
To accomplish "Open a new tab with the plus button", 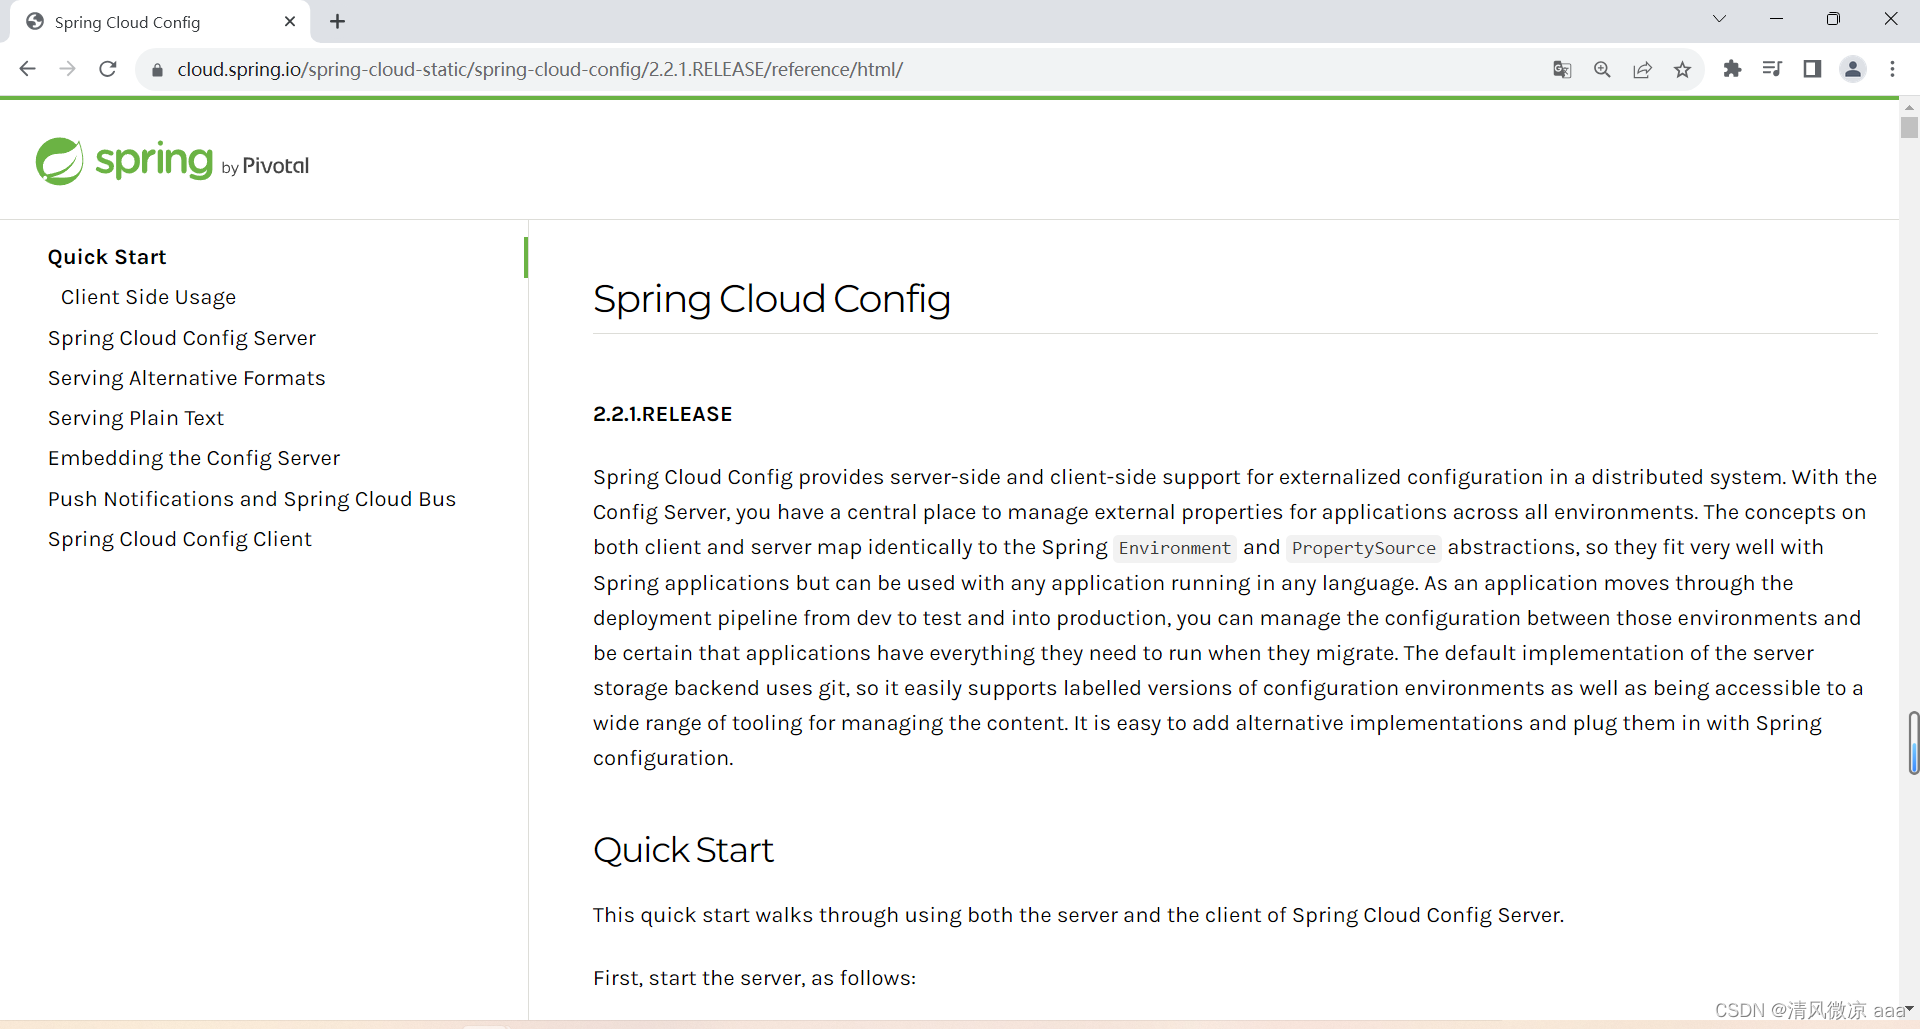I will pyautogui.click(x=338, y=22).
